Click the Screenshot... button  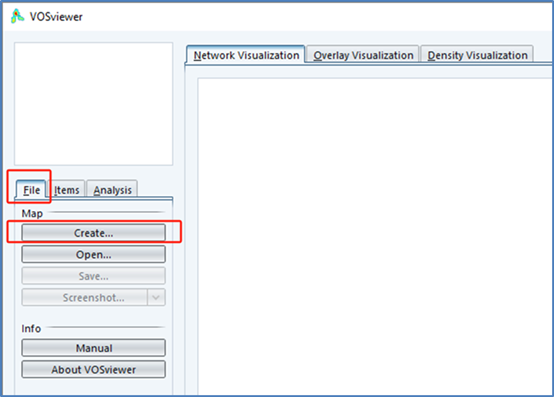click(x=85, y=297)
